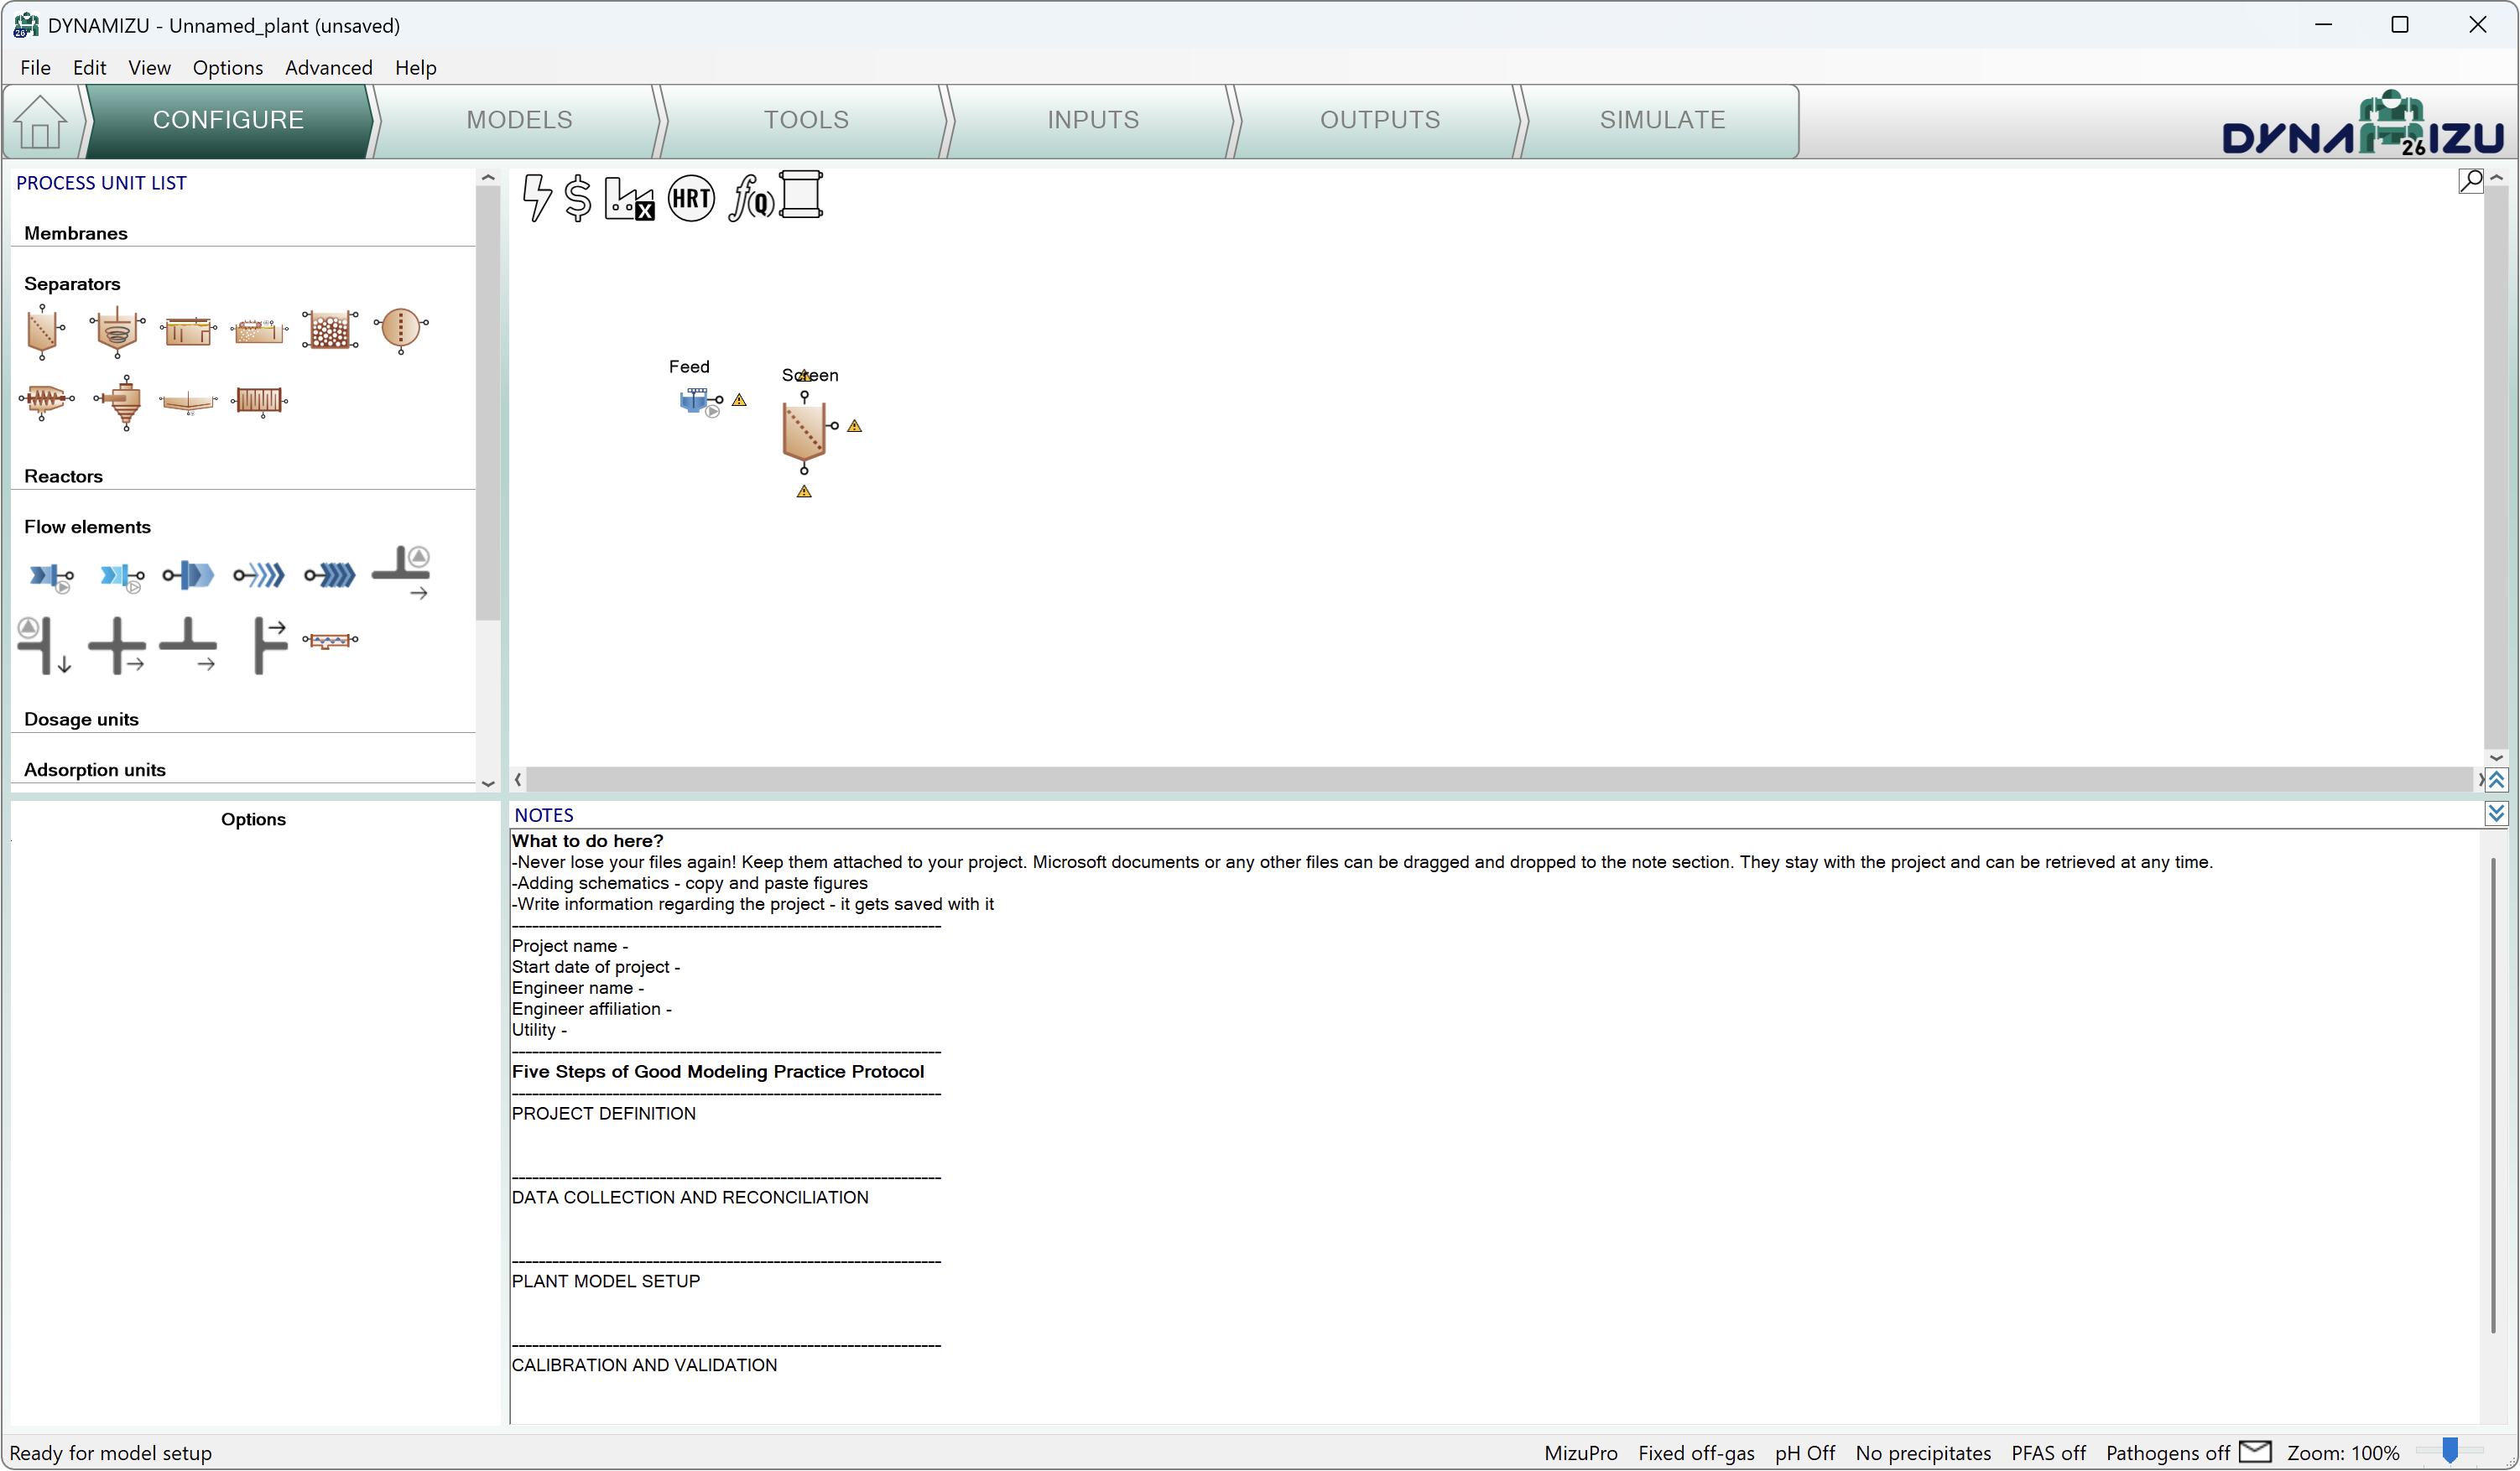The width and height of the screenshot is (2520, 1471).
Task: Select the granular media filter separator icon
Action: [329, 329]
